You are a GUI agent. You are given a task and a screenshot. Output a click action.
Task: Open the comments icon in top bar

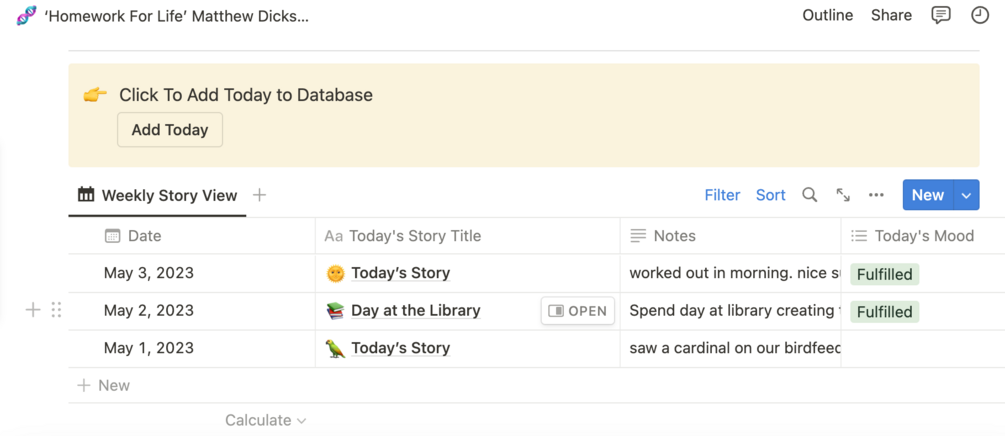point(940,15)
